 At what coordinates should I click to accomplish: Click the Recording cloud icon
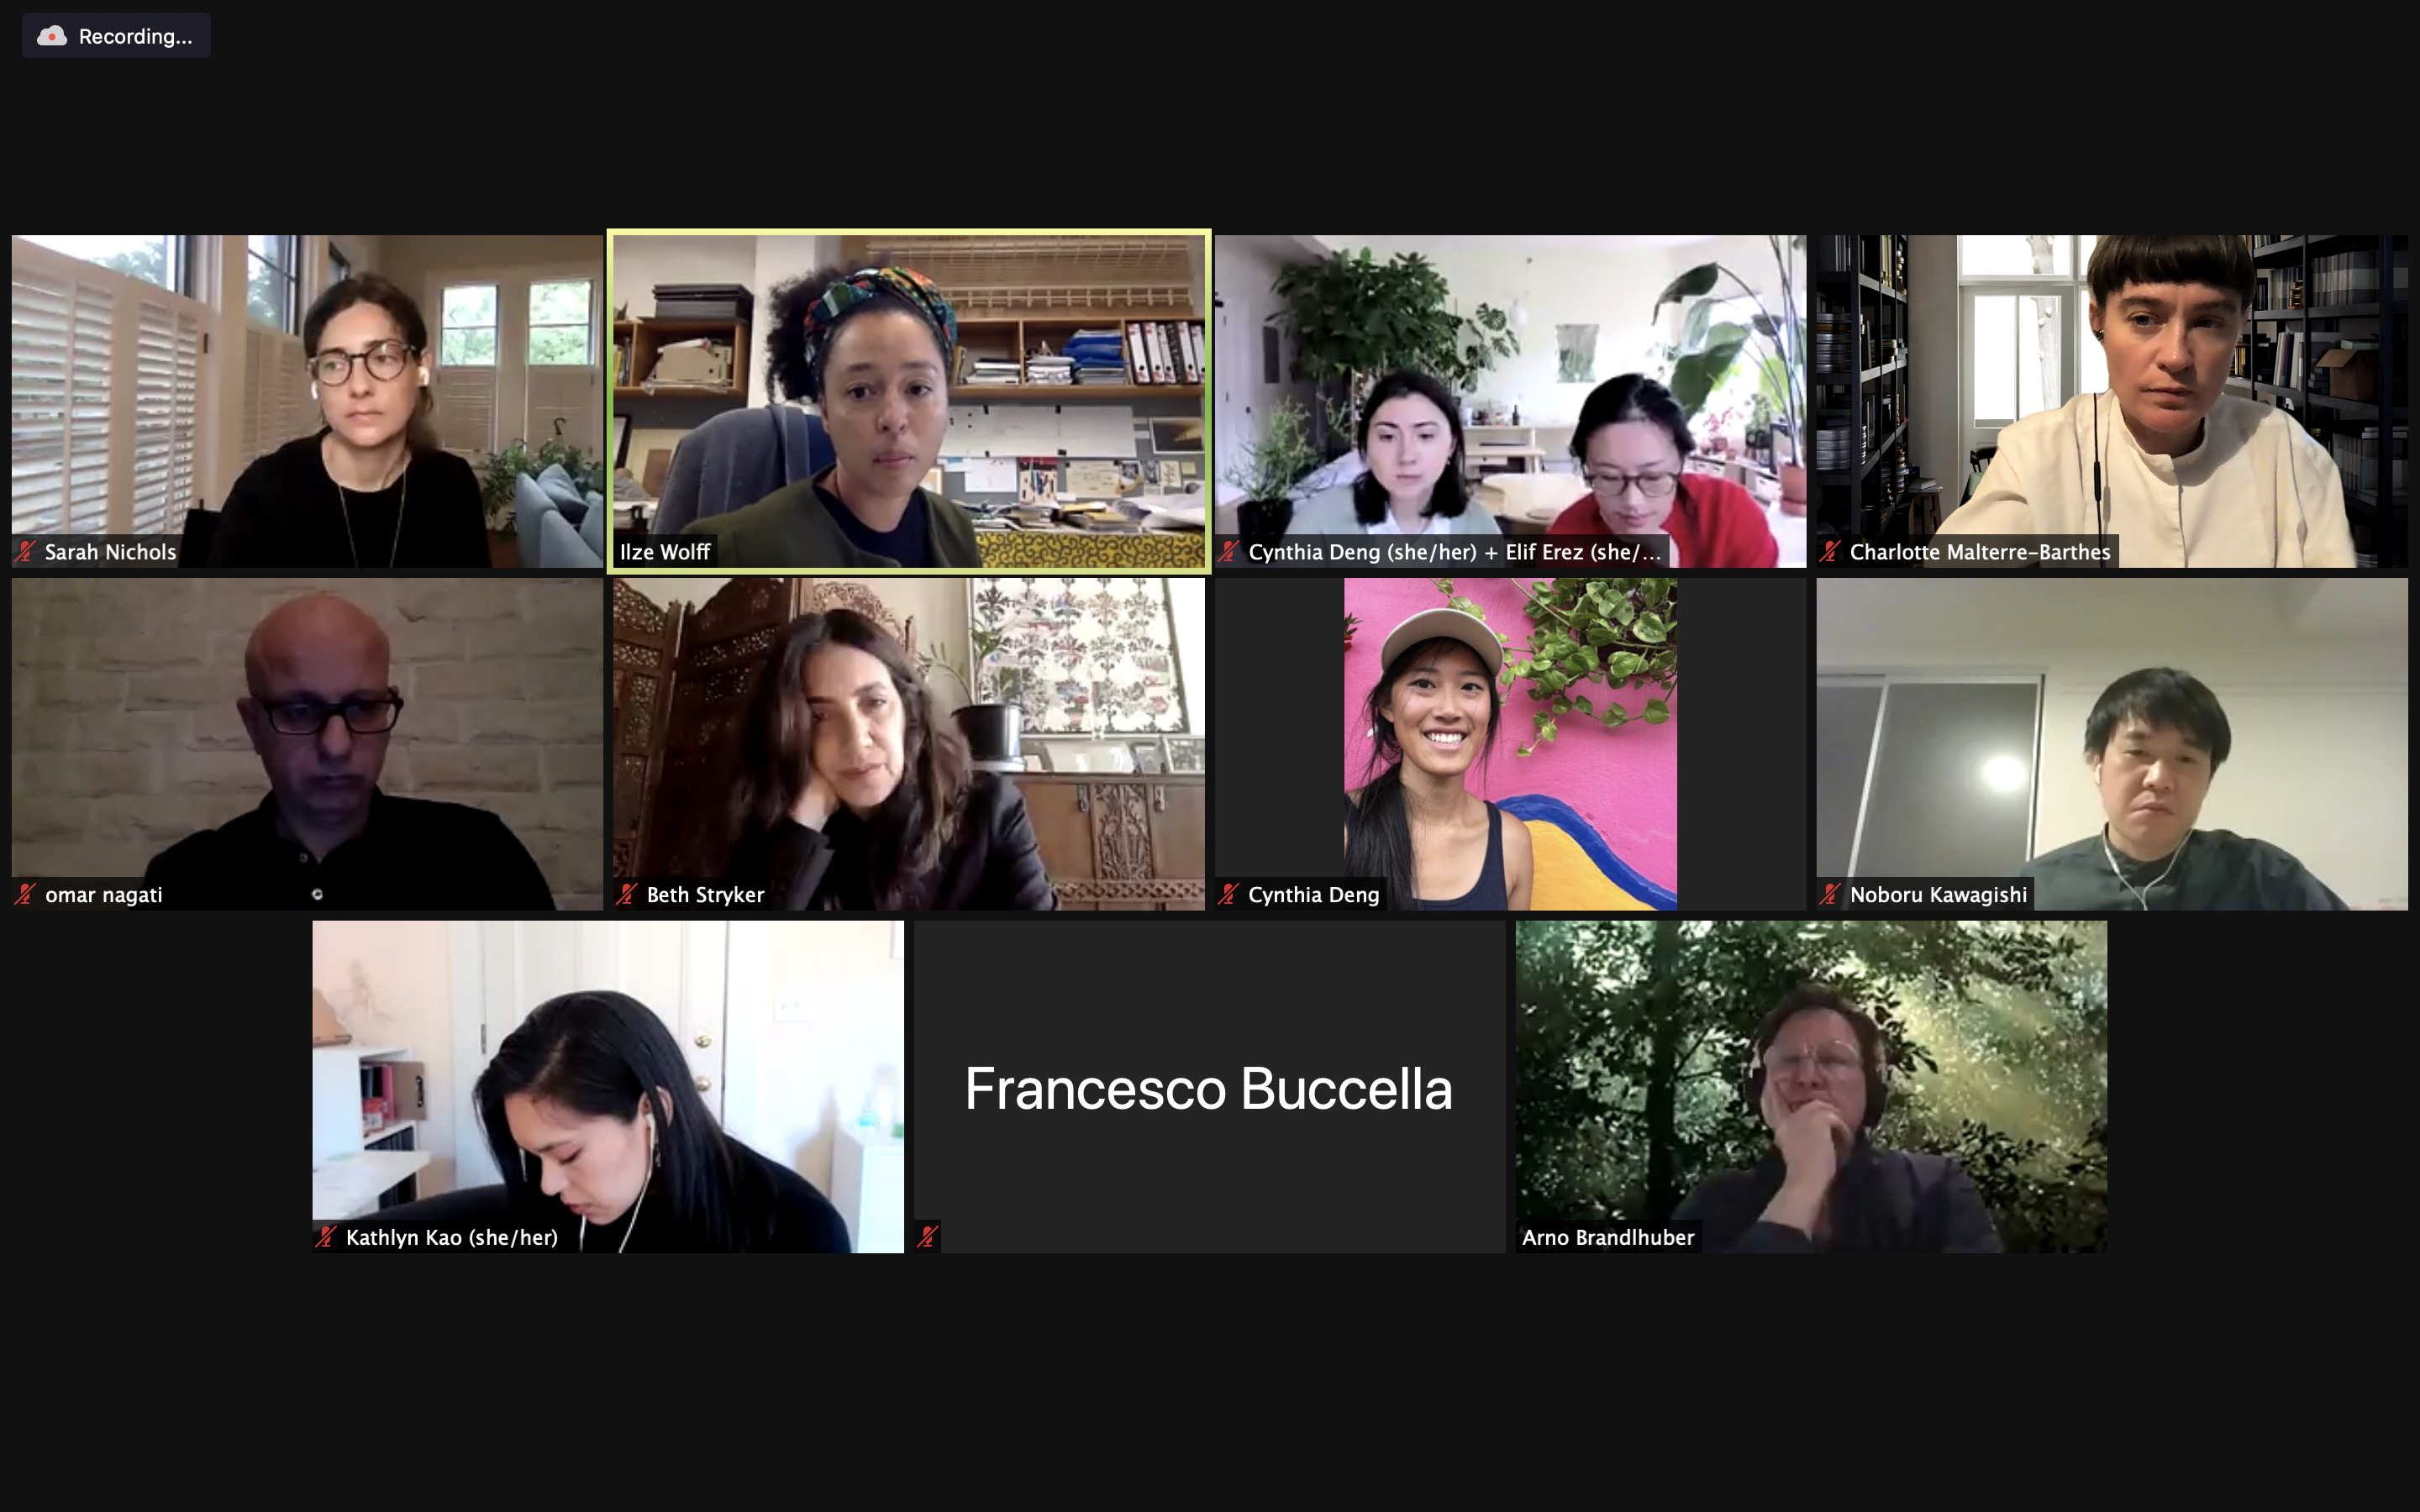(52, 36)
